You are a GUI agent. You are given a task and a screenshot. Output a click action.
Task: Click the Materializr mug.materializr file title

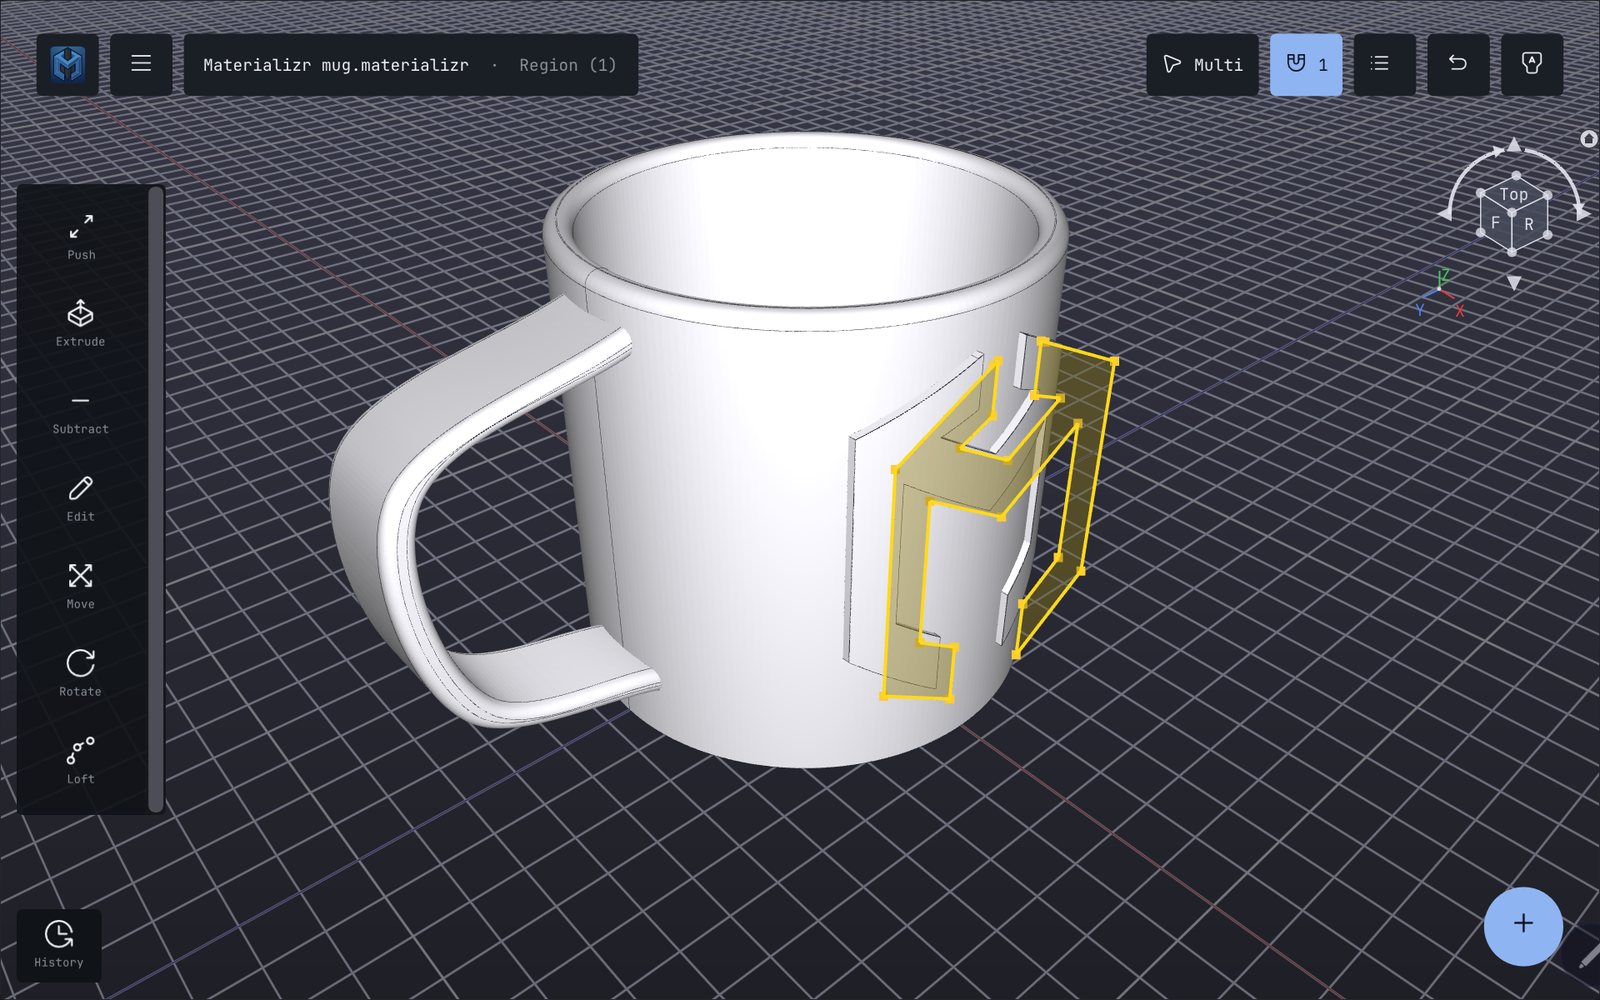(336, 65)
